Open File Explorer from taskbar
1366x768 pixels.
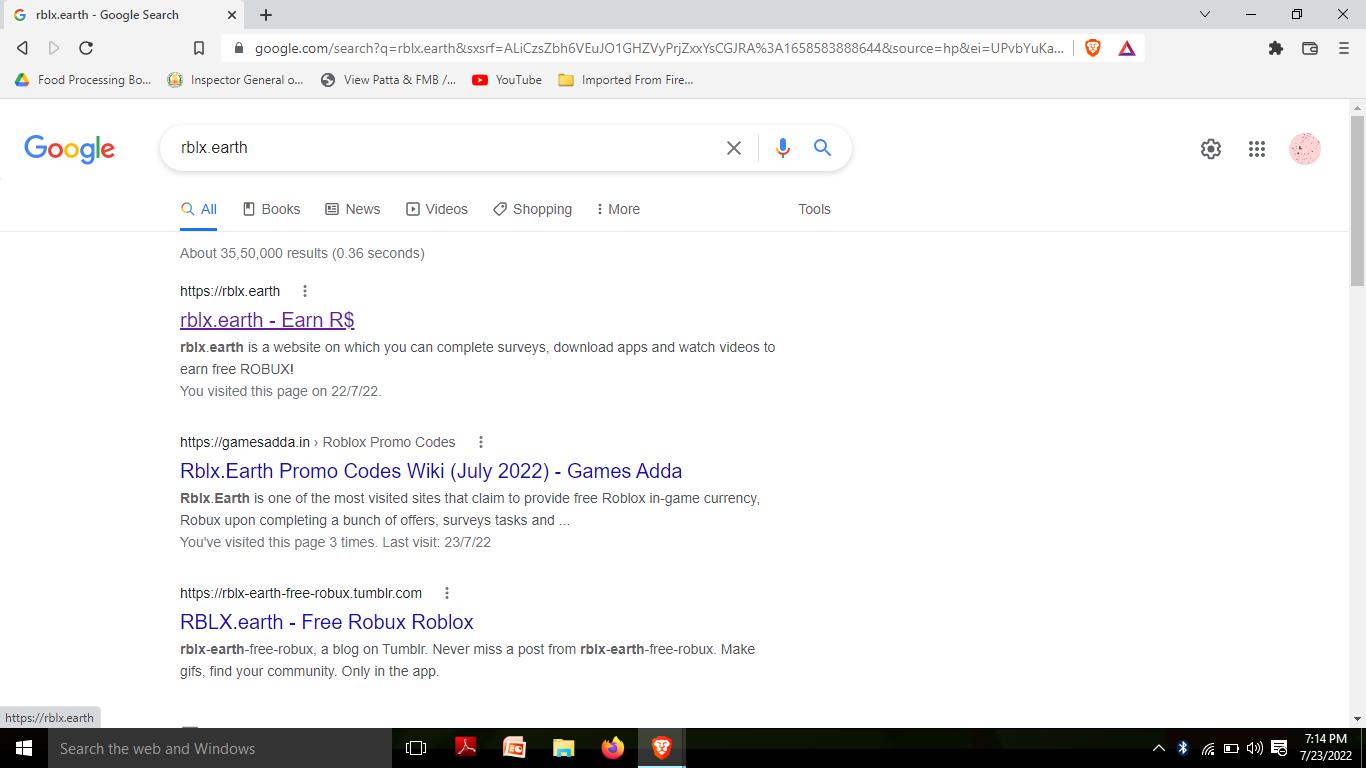click(563, 748)
